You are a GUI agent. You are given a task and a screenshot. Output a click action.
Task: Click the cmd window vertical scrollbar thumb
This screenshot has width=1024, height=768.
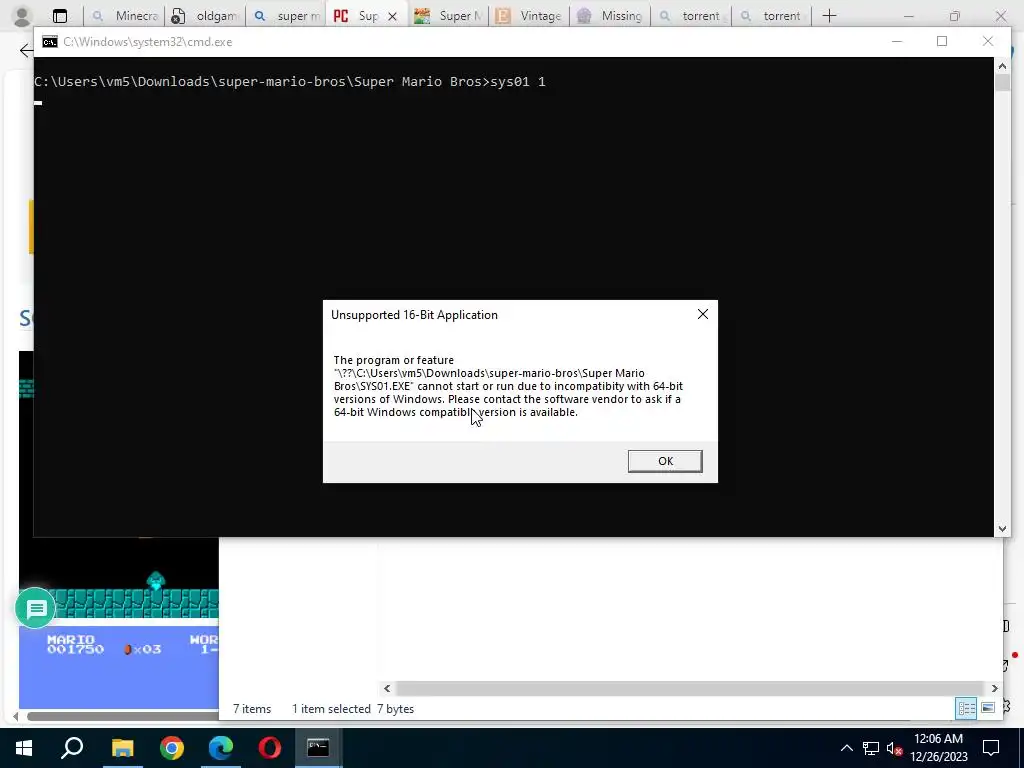[1002, 83]
